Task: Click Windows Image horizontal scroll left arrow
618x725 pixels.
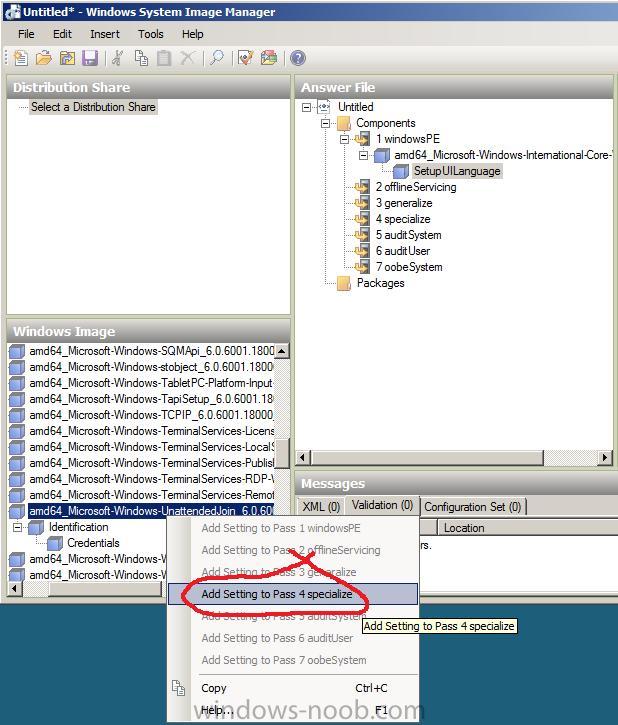Action: 15,589
